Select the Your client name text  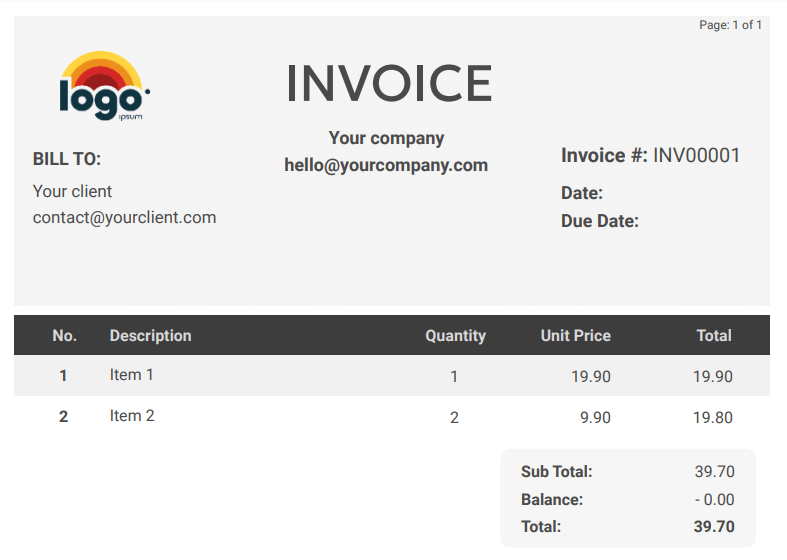(72, 191)
